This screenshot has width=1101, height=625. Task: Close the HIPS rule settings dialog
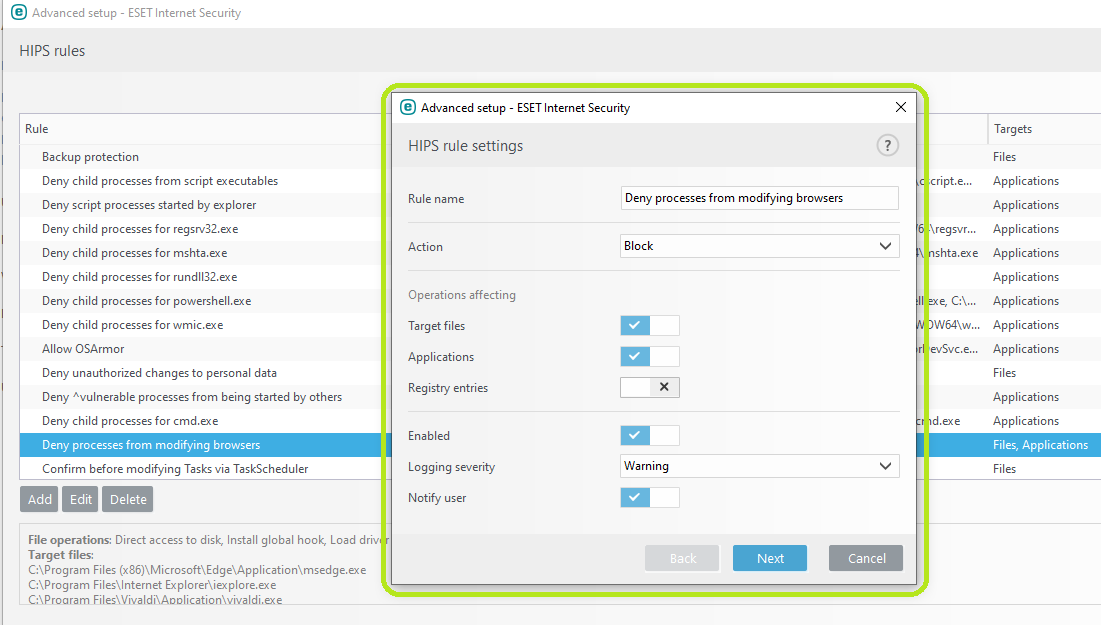(x=900, y=107)
